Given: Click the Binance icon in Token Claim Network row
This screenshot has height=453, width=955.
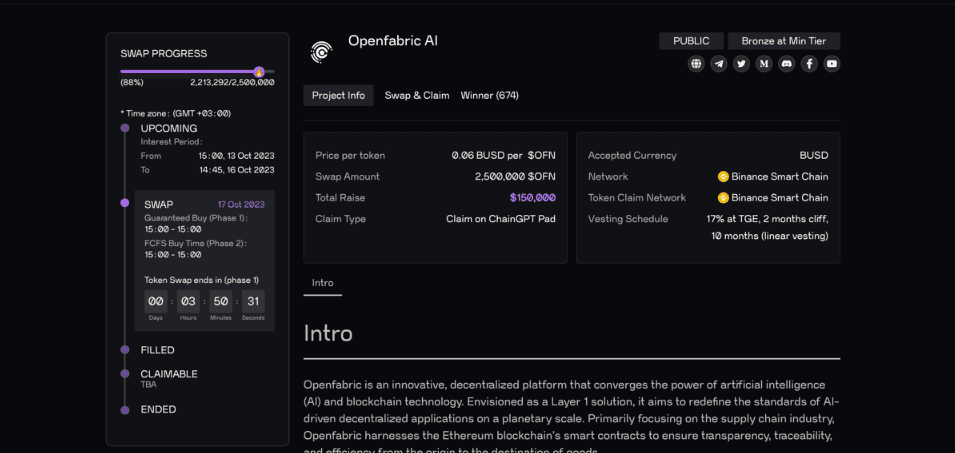Looking at the screenshot, I should [x=724, y=198].
